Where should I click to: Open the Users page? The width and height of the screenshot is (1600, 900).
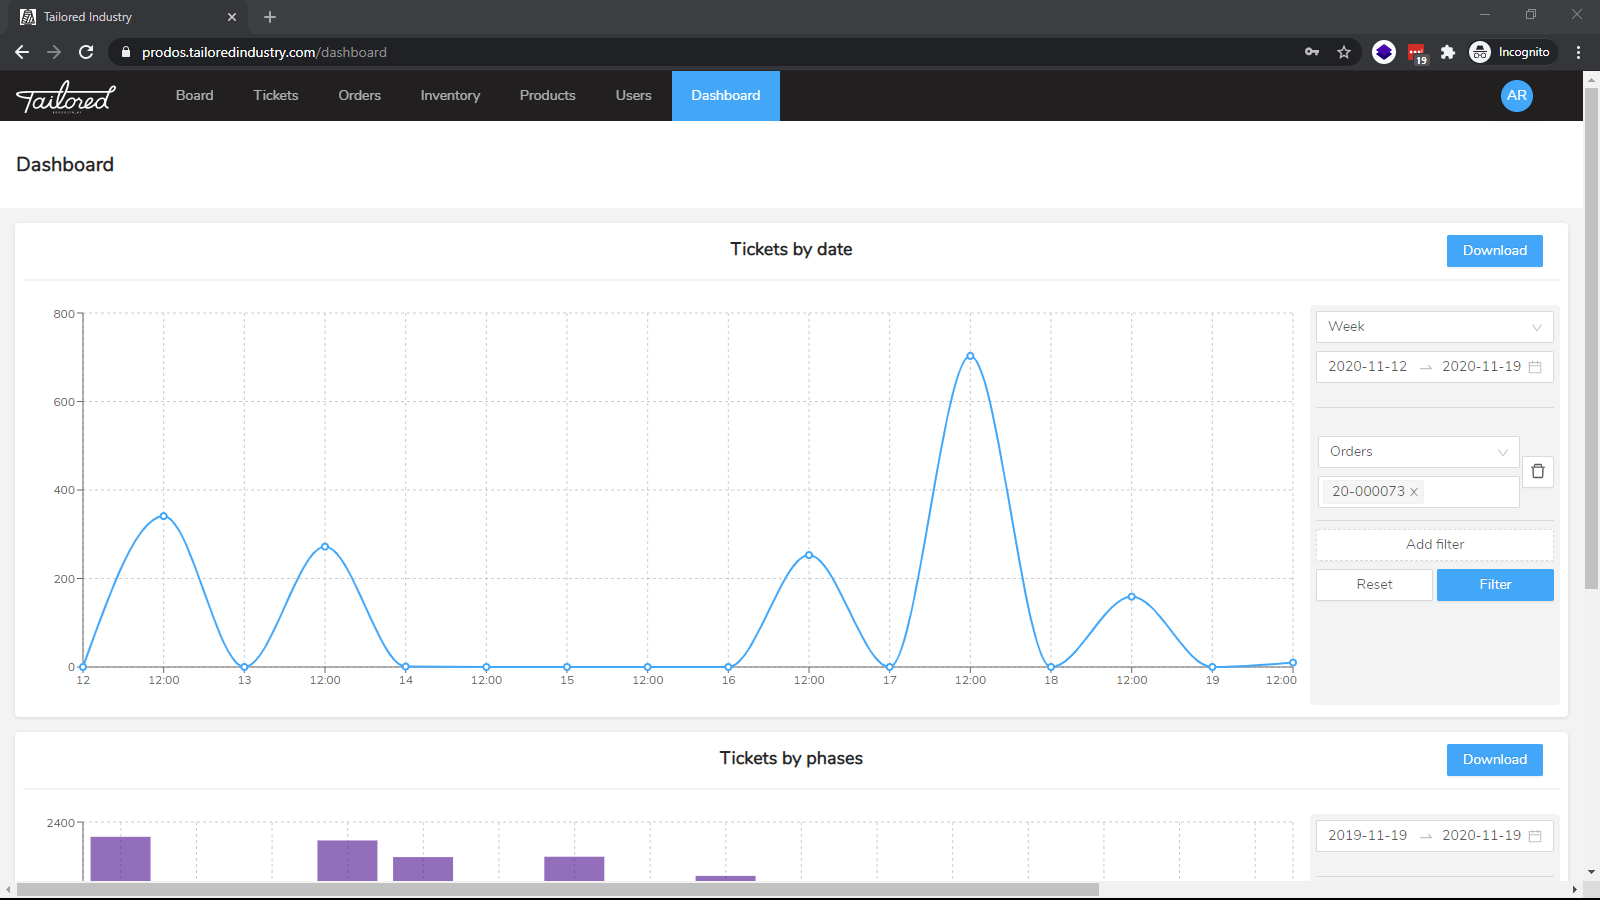(634, 96)
